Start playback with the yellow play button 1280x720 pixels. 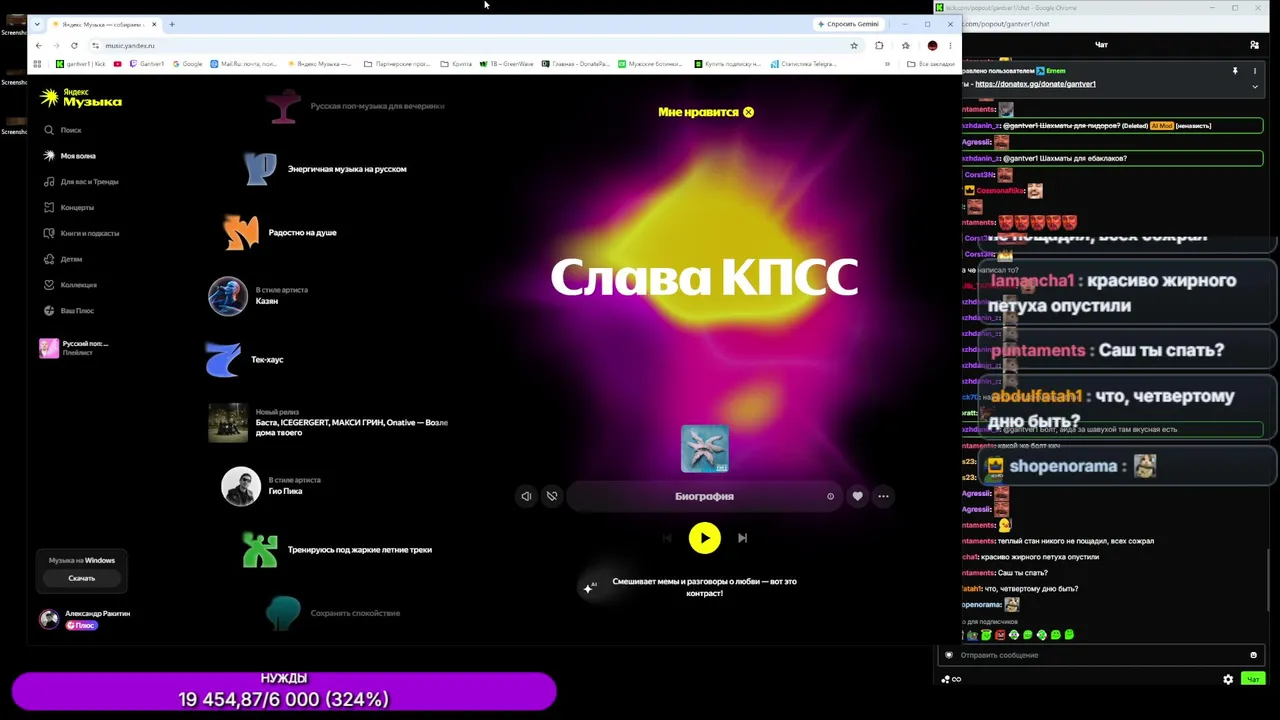(704, 538)
